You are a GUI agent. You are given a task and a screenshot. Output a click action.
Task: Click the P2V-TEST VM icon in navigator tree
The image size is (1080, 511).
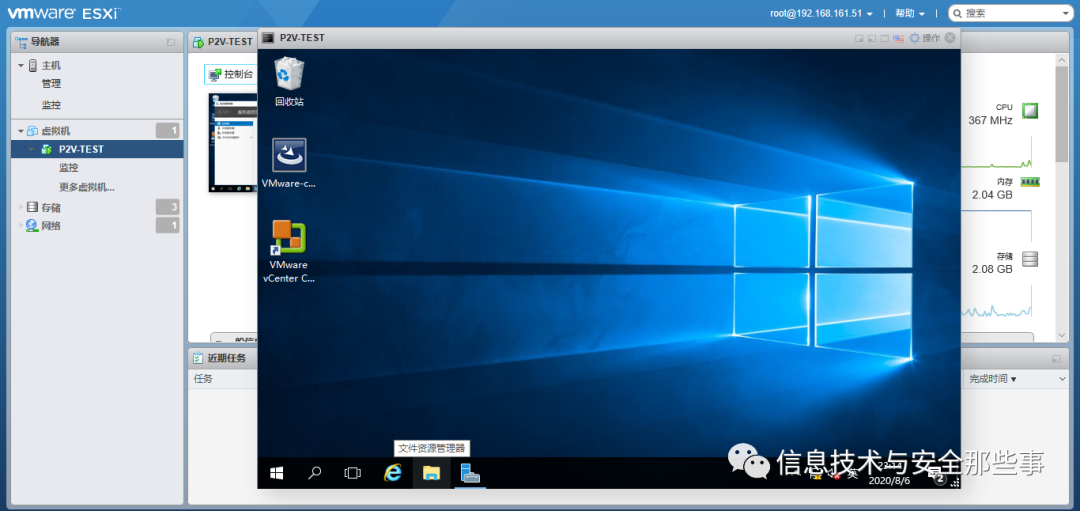(x=47, y=149)
